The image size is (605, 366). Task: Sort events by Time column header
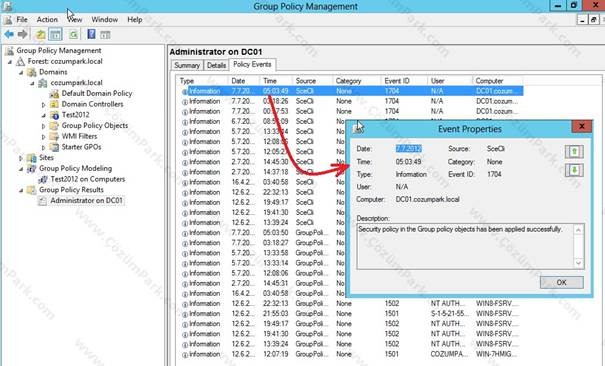(276, 81)
